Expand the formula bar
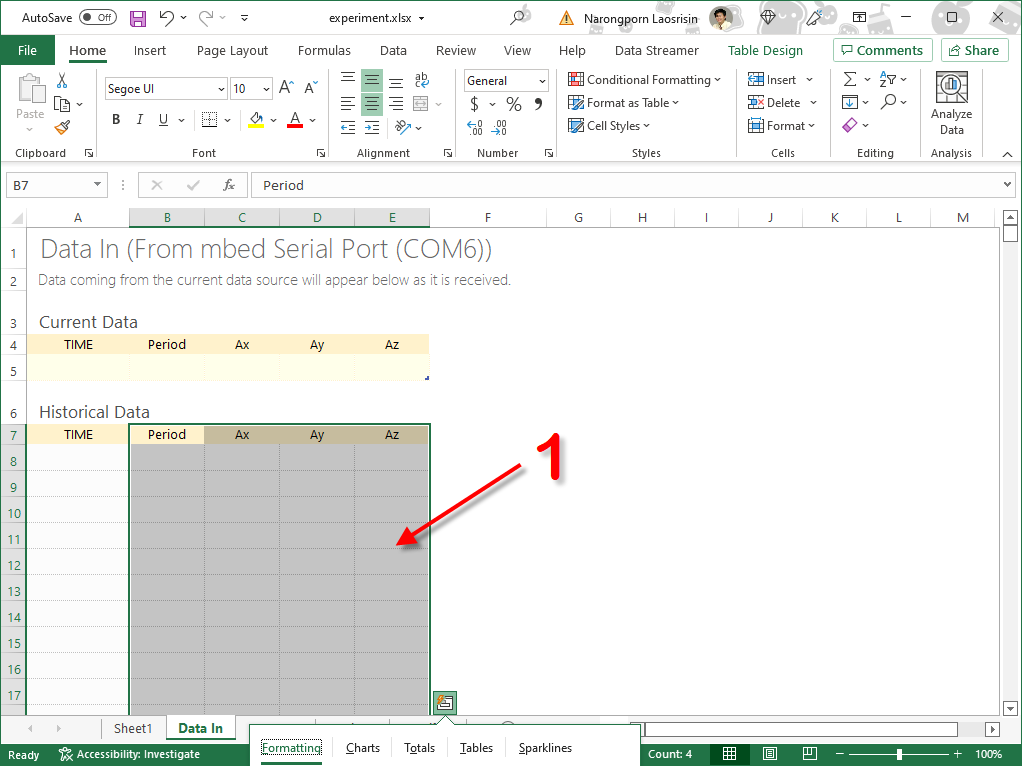The image size is (1022, 766). (1007, 184)
